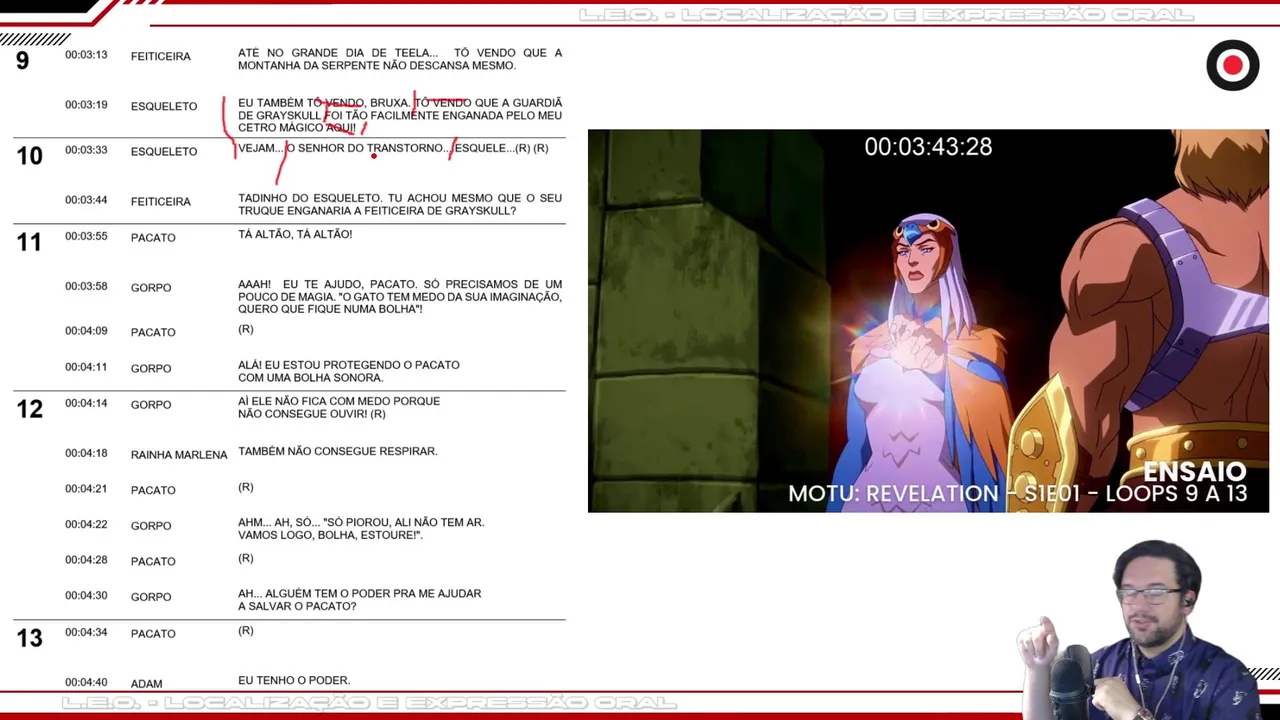Click the MOTU: REVELATION loops caption
The height and width of the screenshot is (720, 1280).
click(x=1017, y=494)
